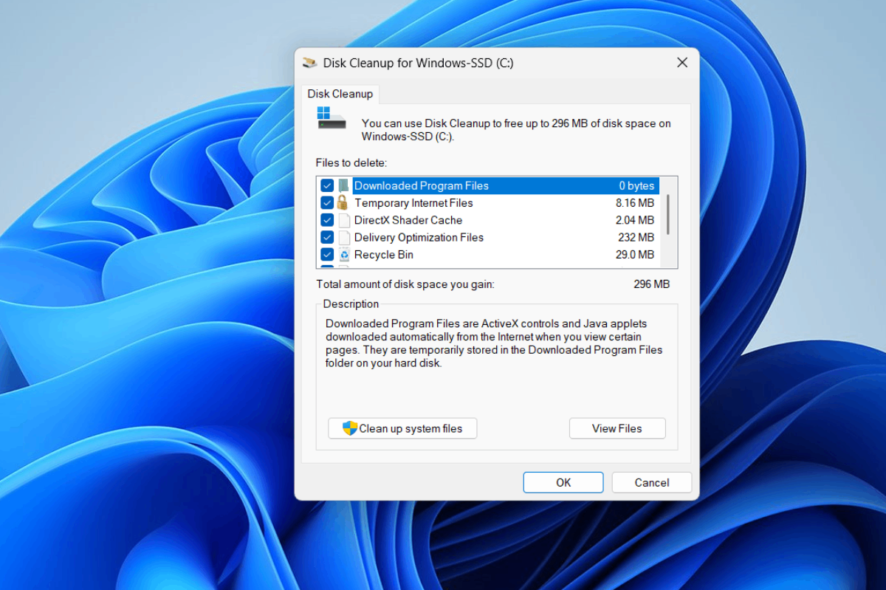Click the Downloaded Program Files row icon
Viewport: 886px width, 590px height.
click(x=344, y=185)
